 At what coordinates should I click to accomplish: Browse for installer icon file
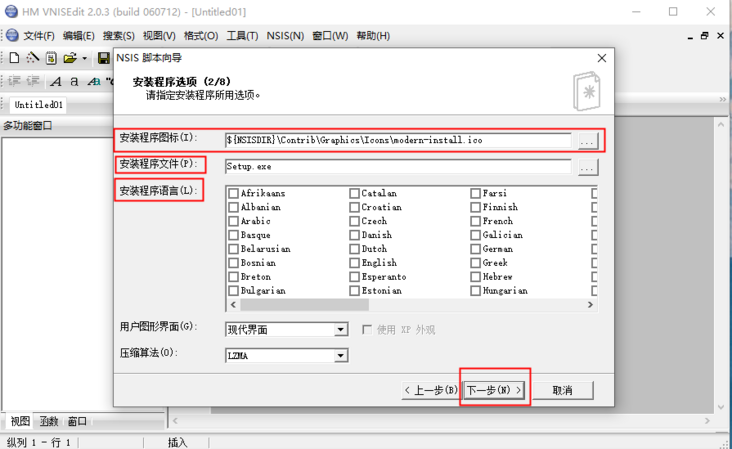coord(588,140)
